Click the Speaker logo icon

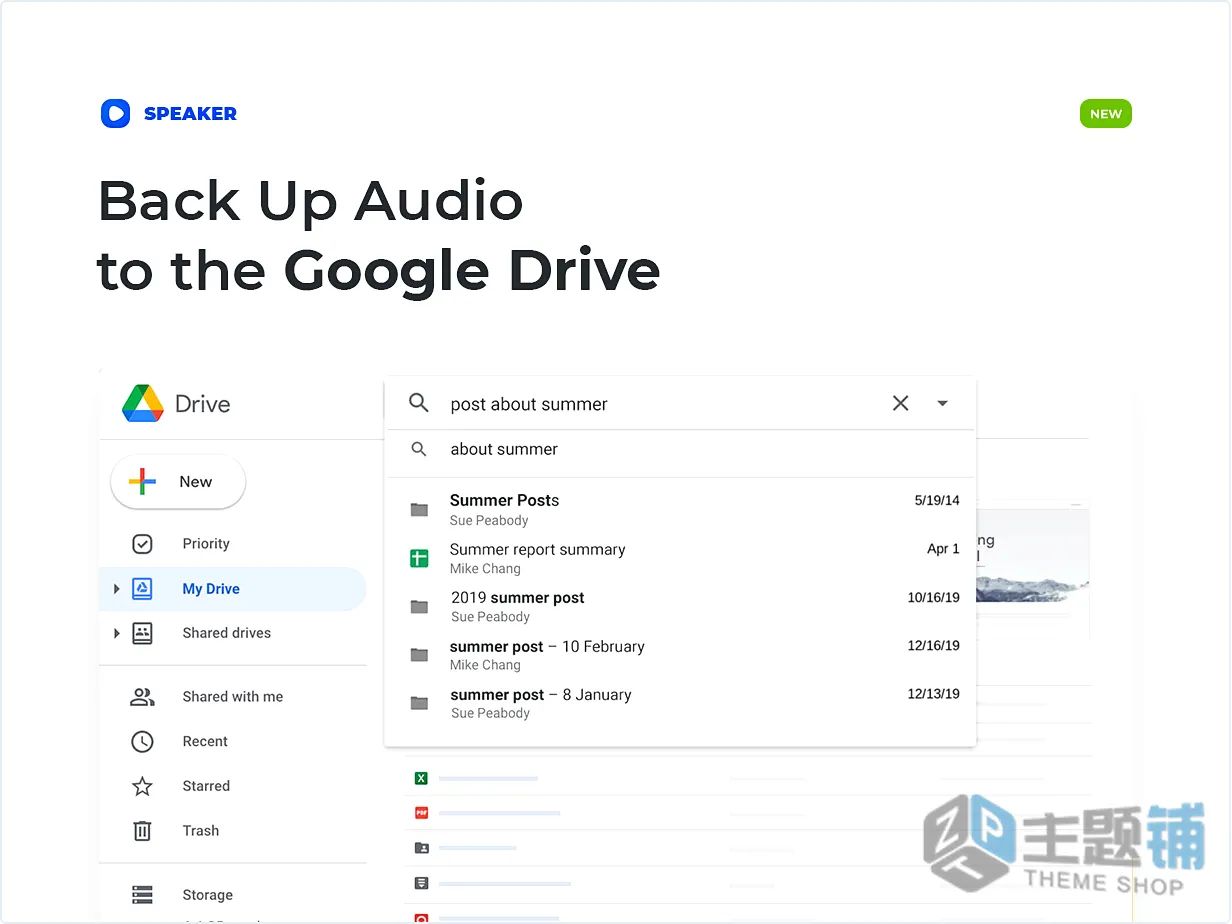coord(116,113)
